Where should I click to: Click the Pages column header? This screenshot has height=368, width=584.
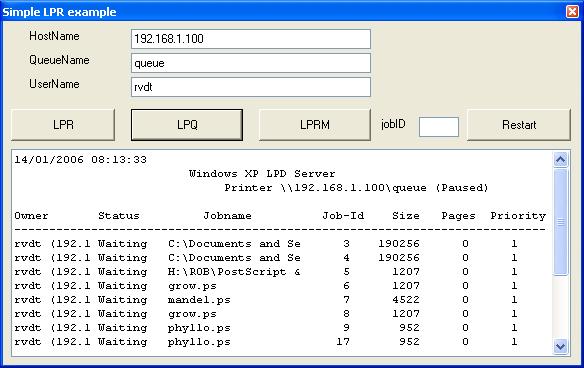pyautogui.click(x=458, y=216)
